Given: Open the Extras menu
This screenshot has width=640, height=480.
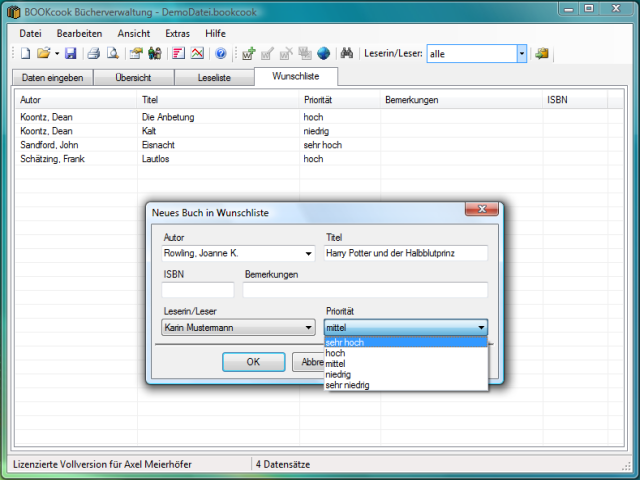Looking at the screenshot, I should [x=177, y=33].
